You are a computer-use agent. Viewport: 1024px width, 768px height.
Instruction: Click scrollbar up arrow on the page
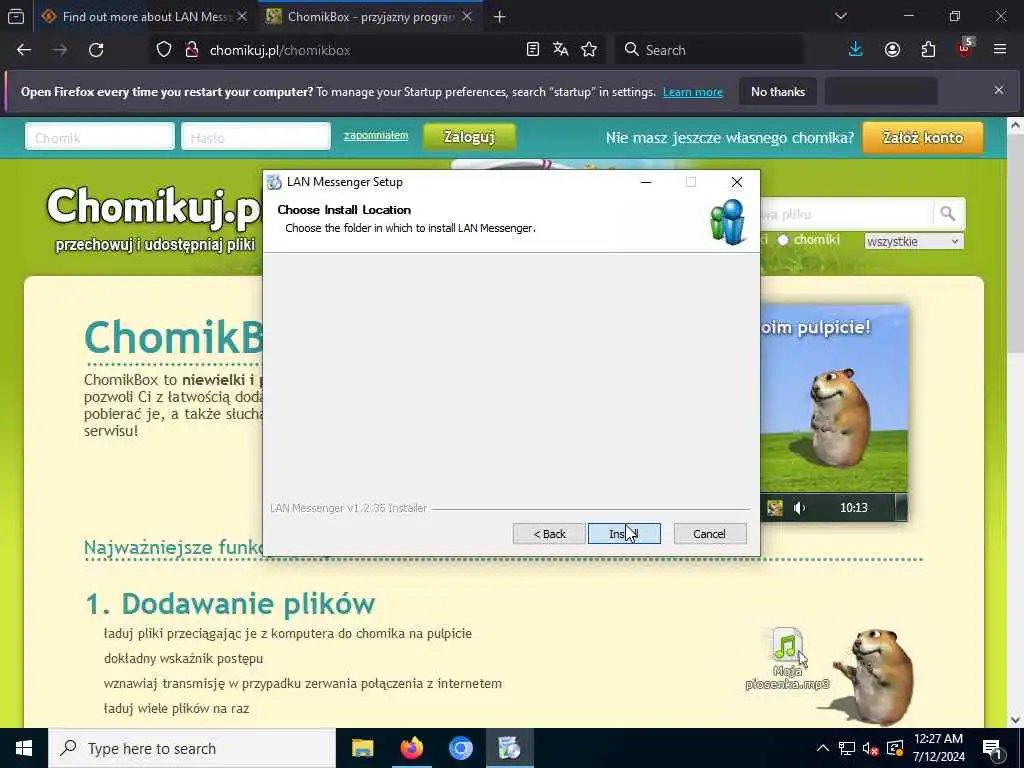1016,125
